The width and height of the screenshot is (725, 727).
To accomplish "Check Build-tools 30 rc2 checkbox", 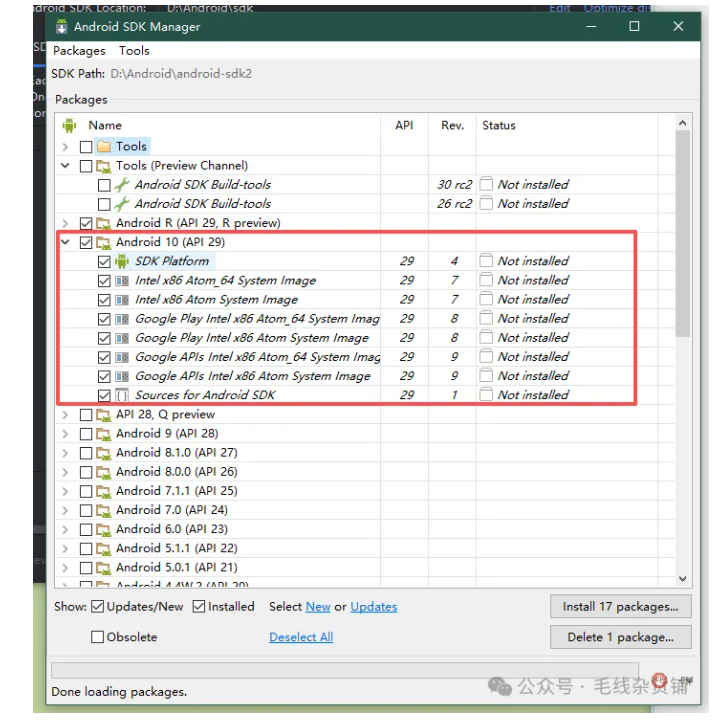I will 104,185.
